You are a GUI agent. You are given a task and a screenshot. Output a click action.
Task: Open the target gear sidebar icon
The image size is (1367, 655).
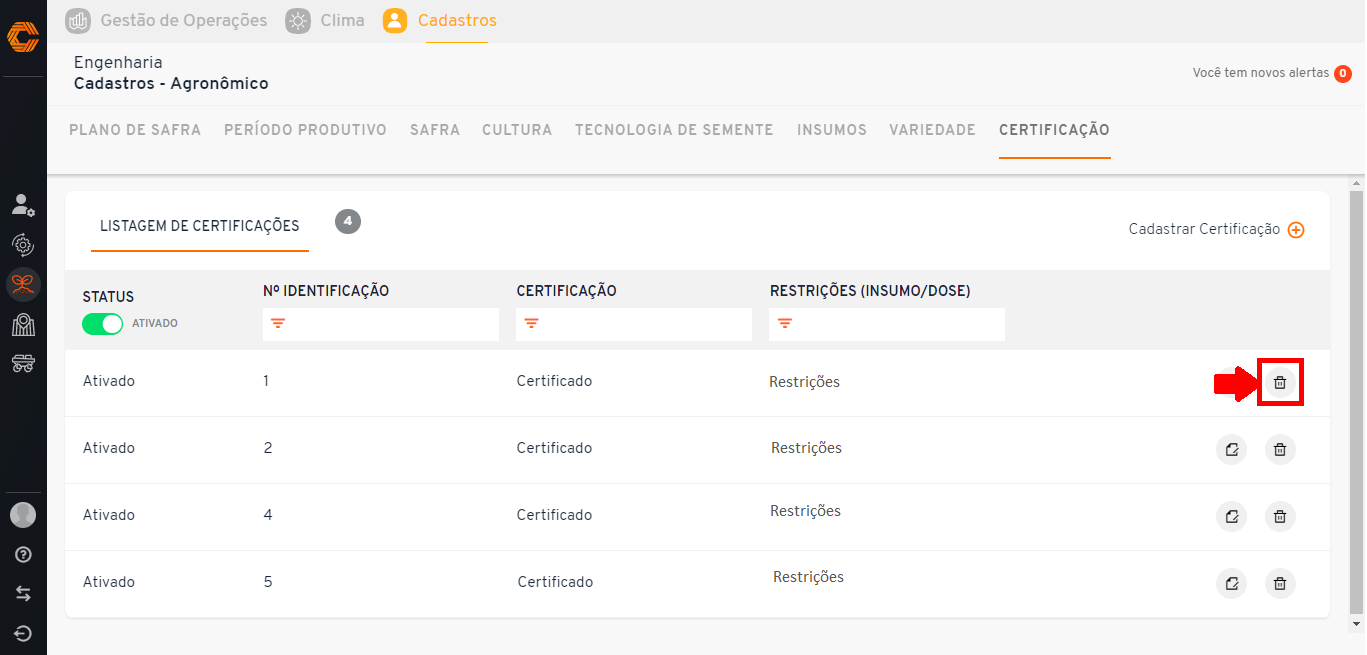(x=23, y=245)
